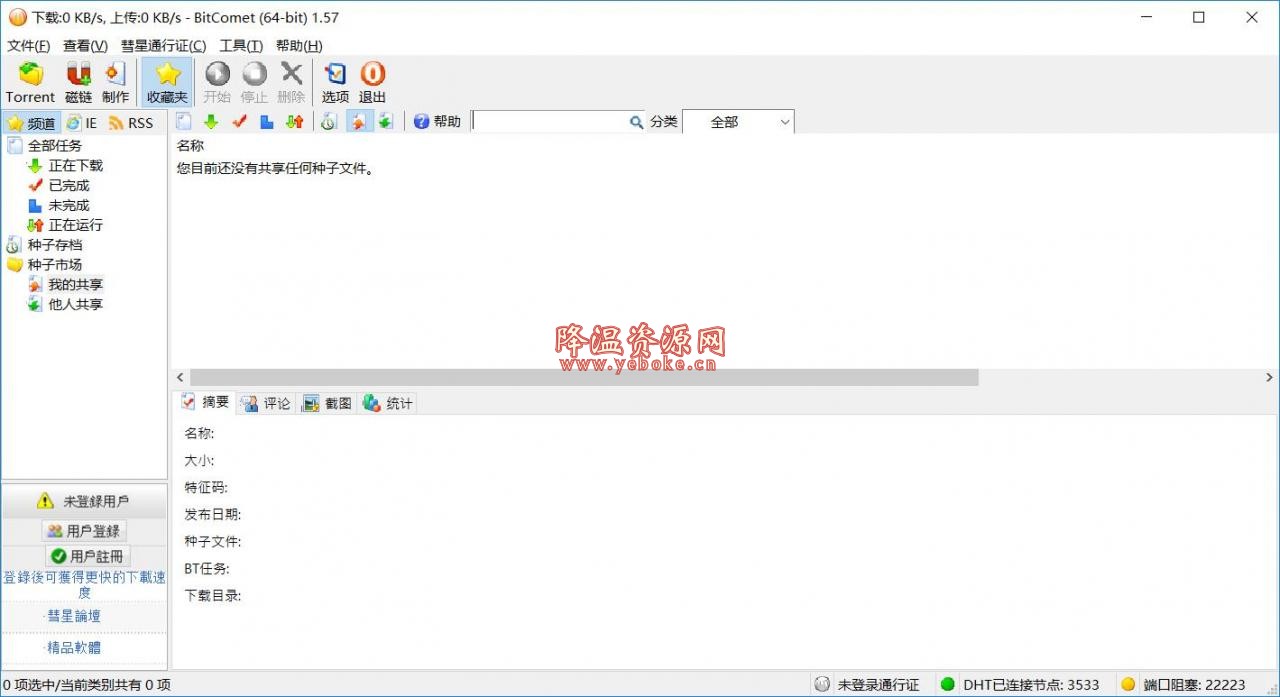
Task: Open the 查看(V) menu
Action: [x=85, y=46]
